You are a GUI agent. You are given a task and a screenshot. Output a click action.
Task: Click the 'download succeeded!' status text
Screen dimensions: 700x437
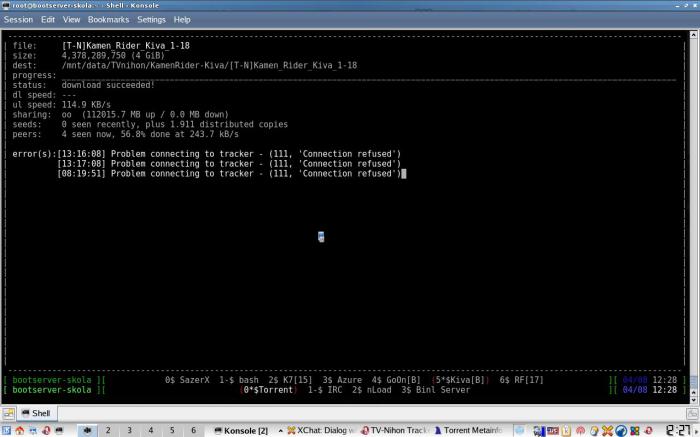point(108,85)
